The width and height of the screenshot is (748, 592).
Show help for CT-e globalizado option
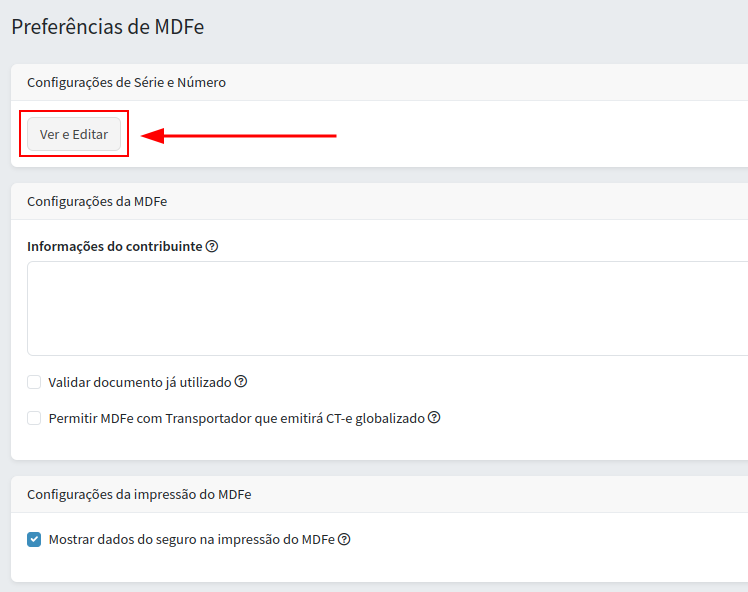pyautogui.click(x=434, y=418)
